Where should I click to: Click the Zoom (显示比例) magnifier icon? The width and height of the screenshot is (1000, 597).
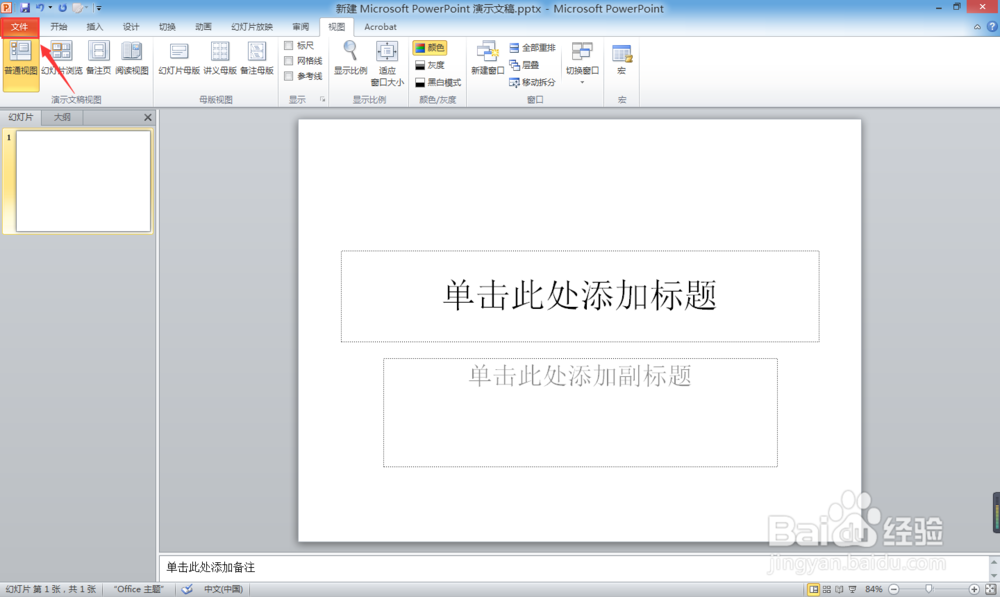pyautogui.click(x=349, y=51)
